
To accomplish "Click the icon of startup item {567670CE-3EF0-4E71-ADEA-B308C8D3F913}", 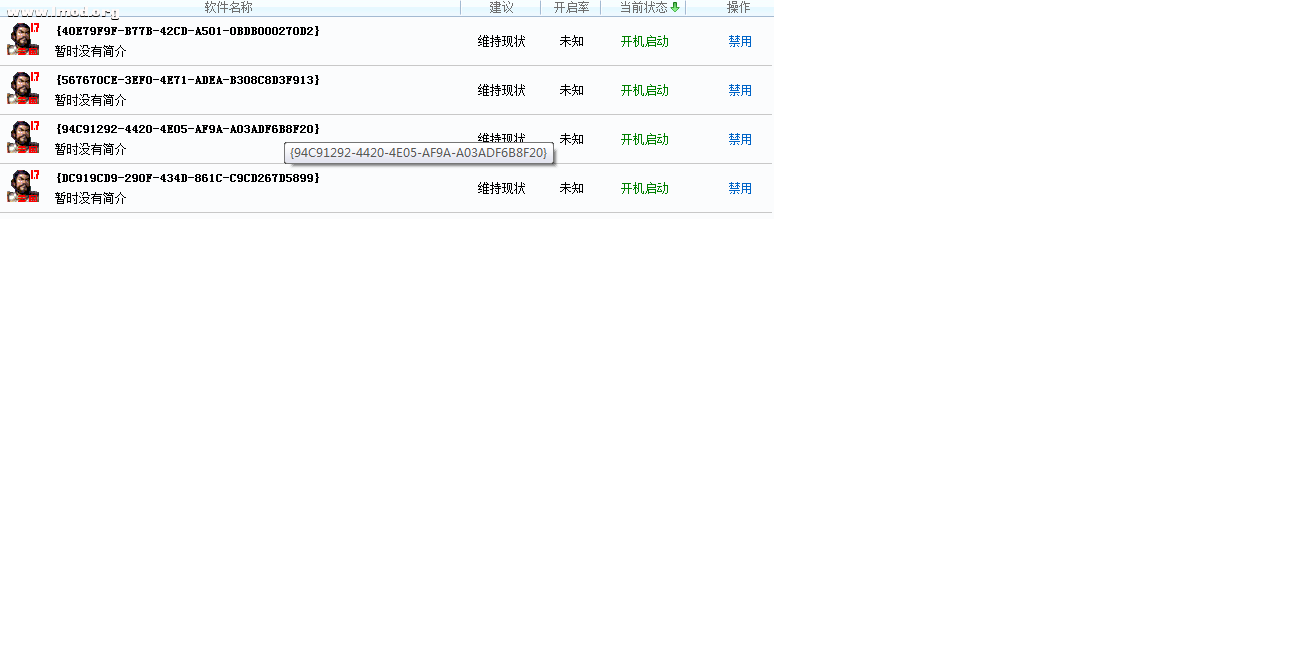I will pyautogui.click(x=23, y=88).
